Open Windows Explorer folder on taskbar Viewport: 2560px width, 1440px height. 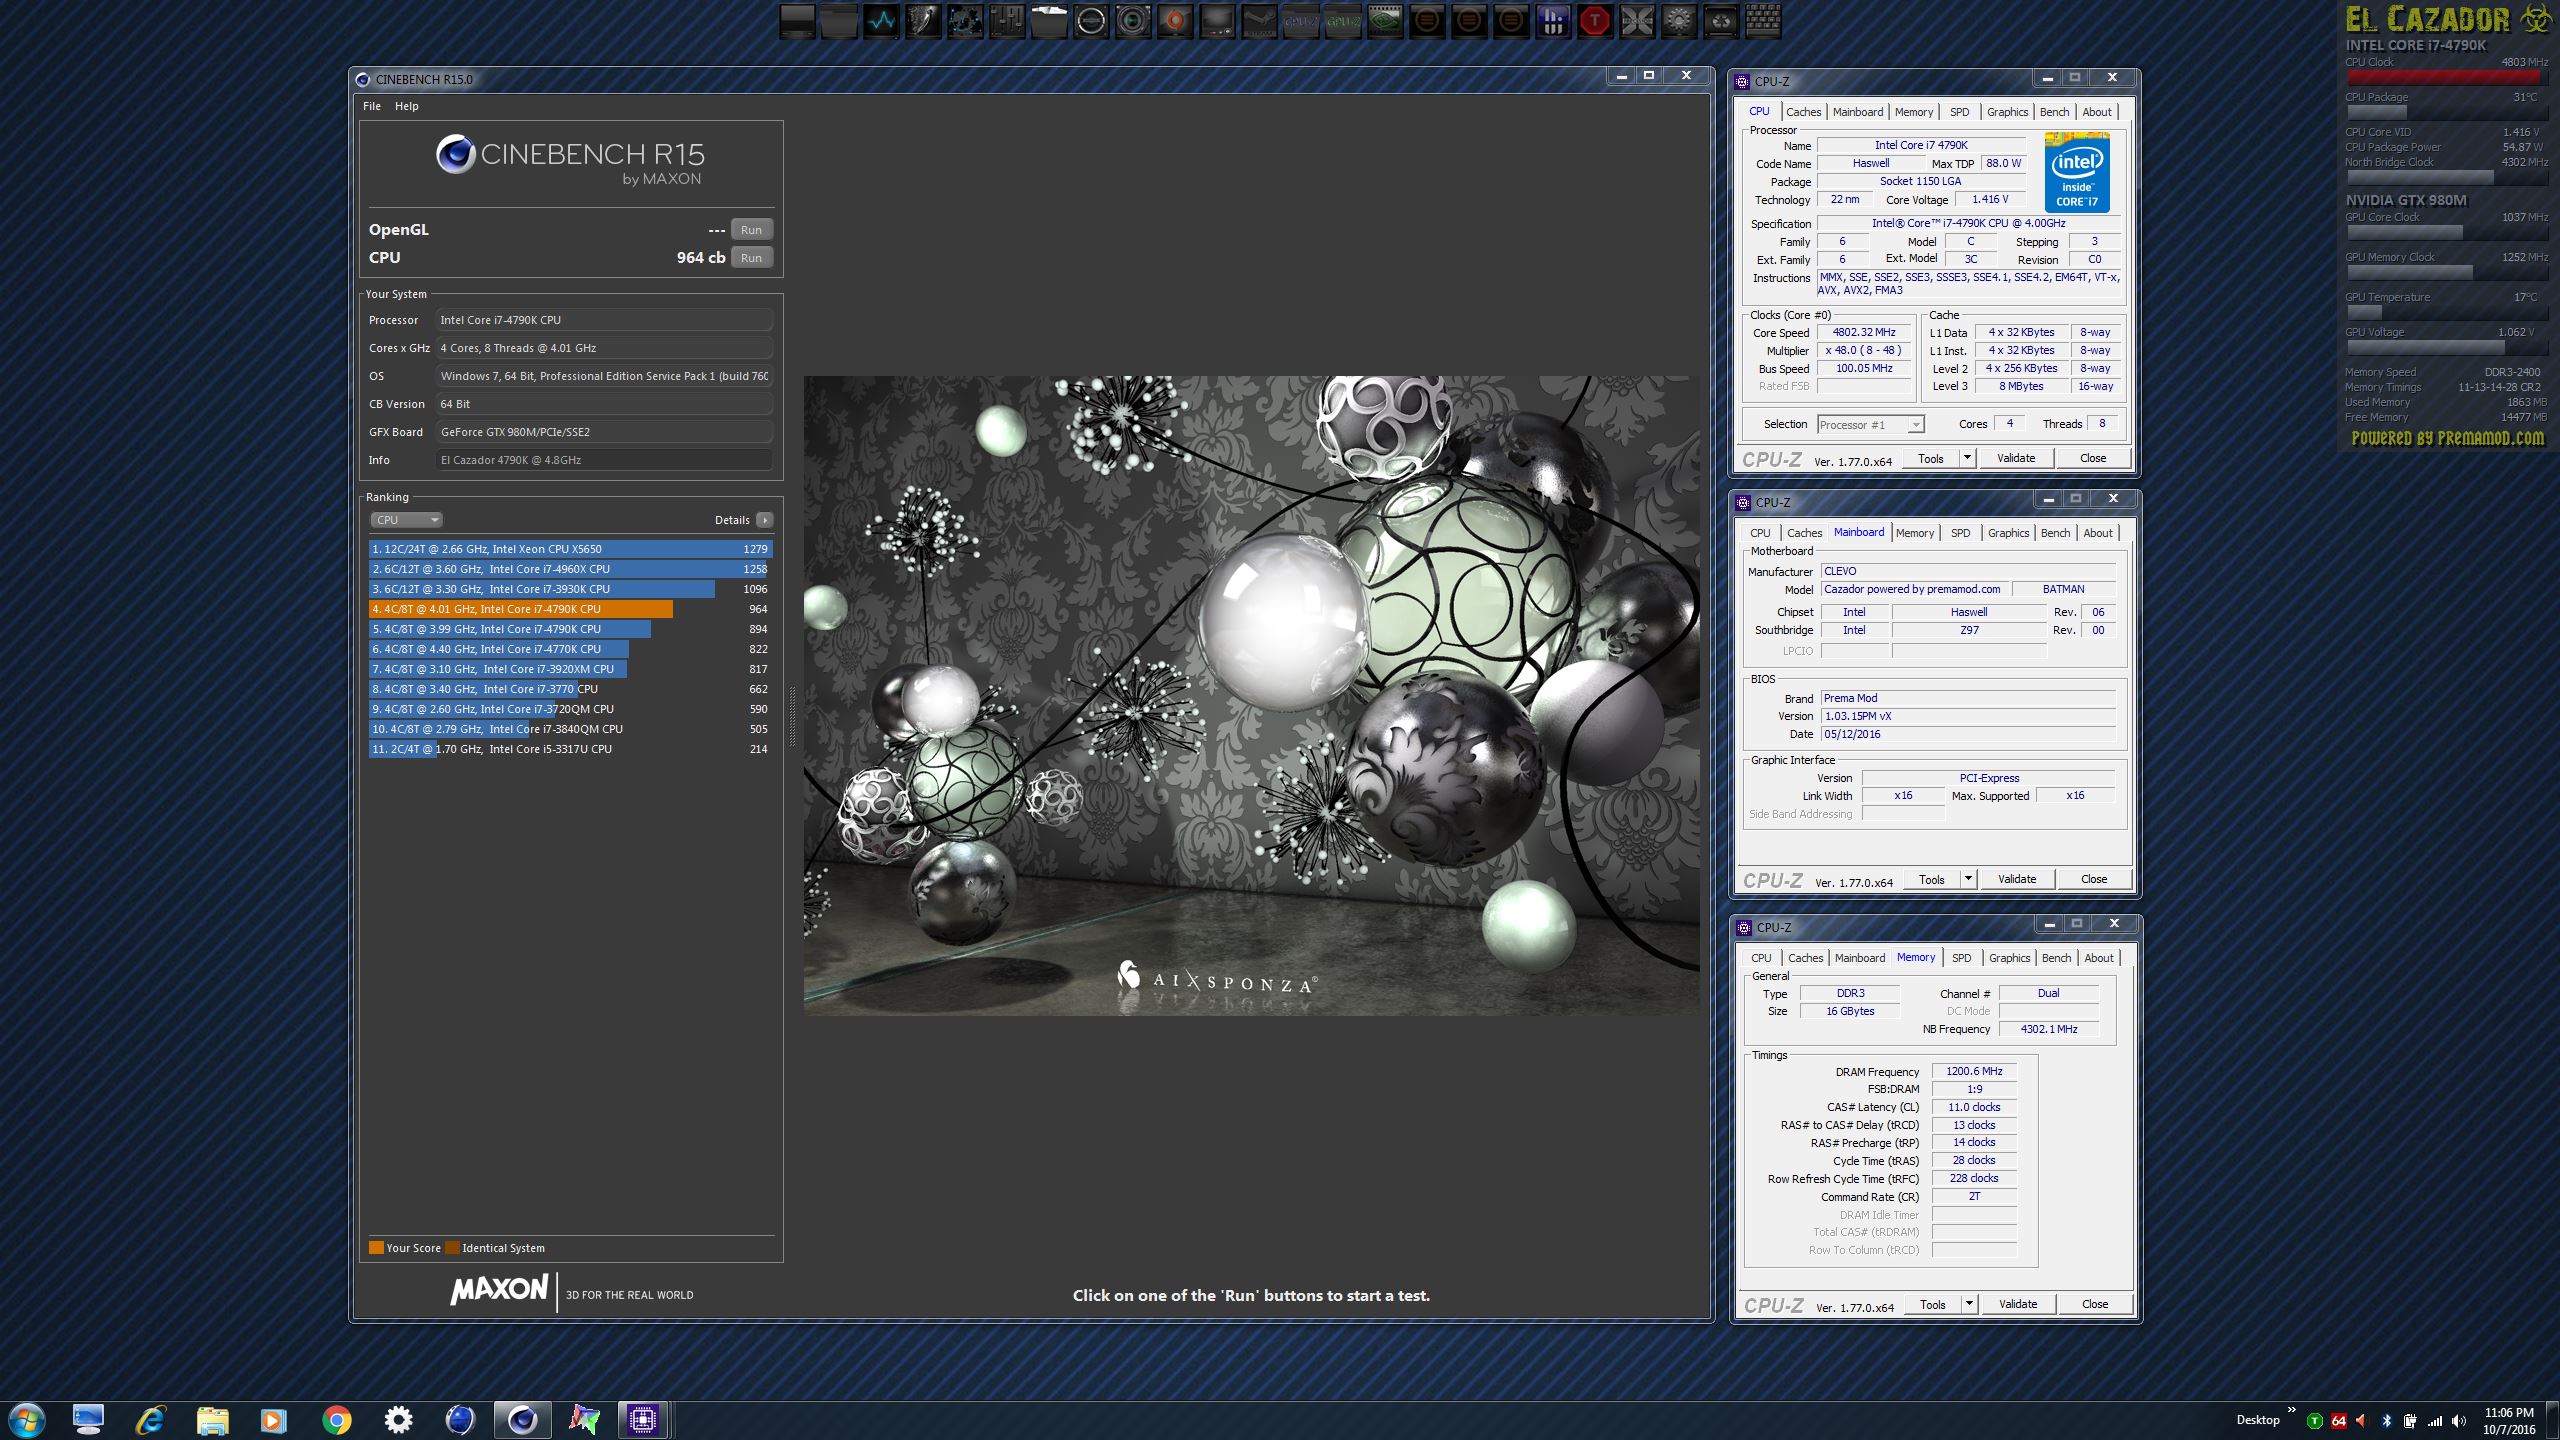pyautogui.click(x=212, y=1420)
